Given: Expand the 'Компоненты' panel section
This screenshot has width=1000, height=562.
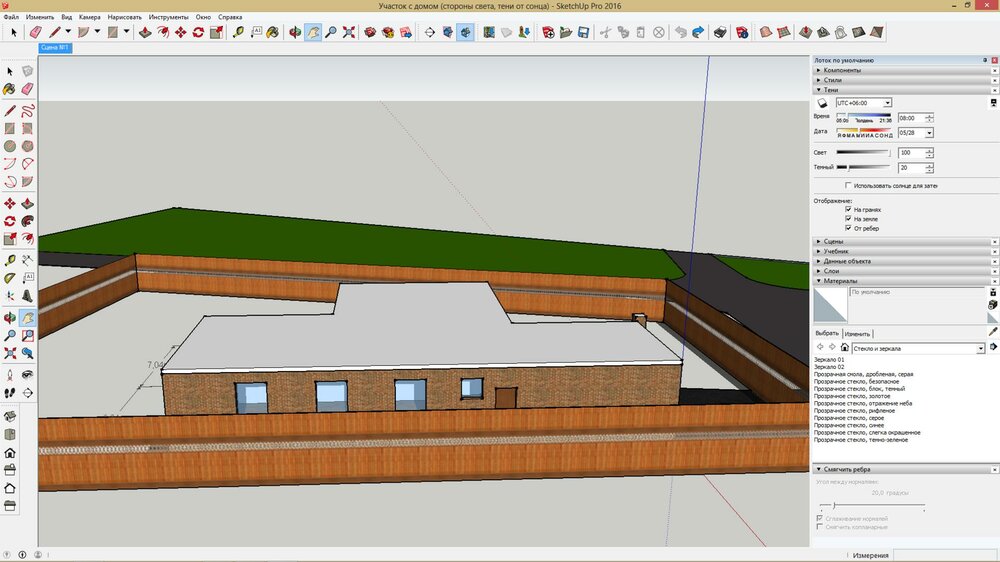Looking at the screenshot, I should pos(840,70).
